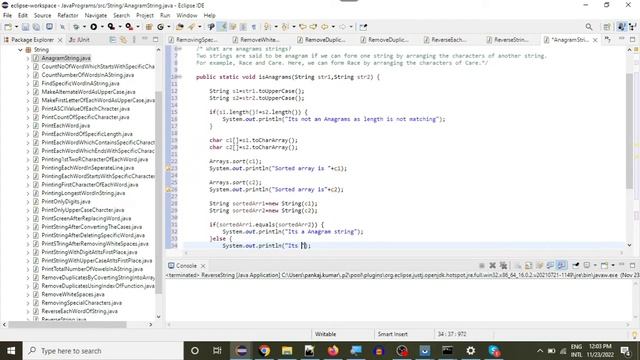The height and width of the screenshot is (360, 640).
Task: Open the Navigate menu
Action: tap(96, 16)
